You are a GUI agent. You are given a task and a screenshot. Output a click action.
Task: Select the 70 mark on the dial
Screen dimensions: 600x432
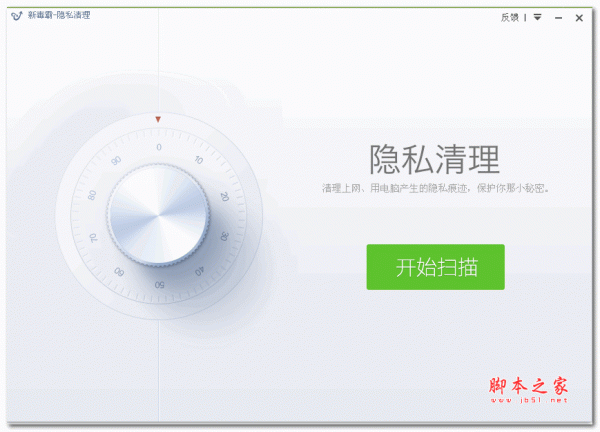pos(93,238)
